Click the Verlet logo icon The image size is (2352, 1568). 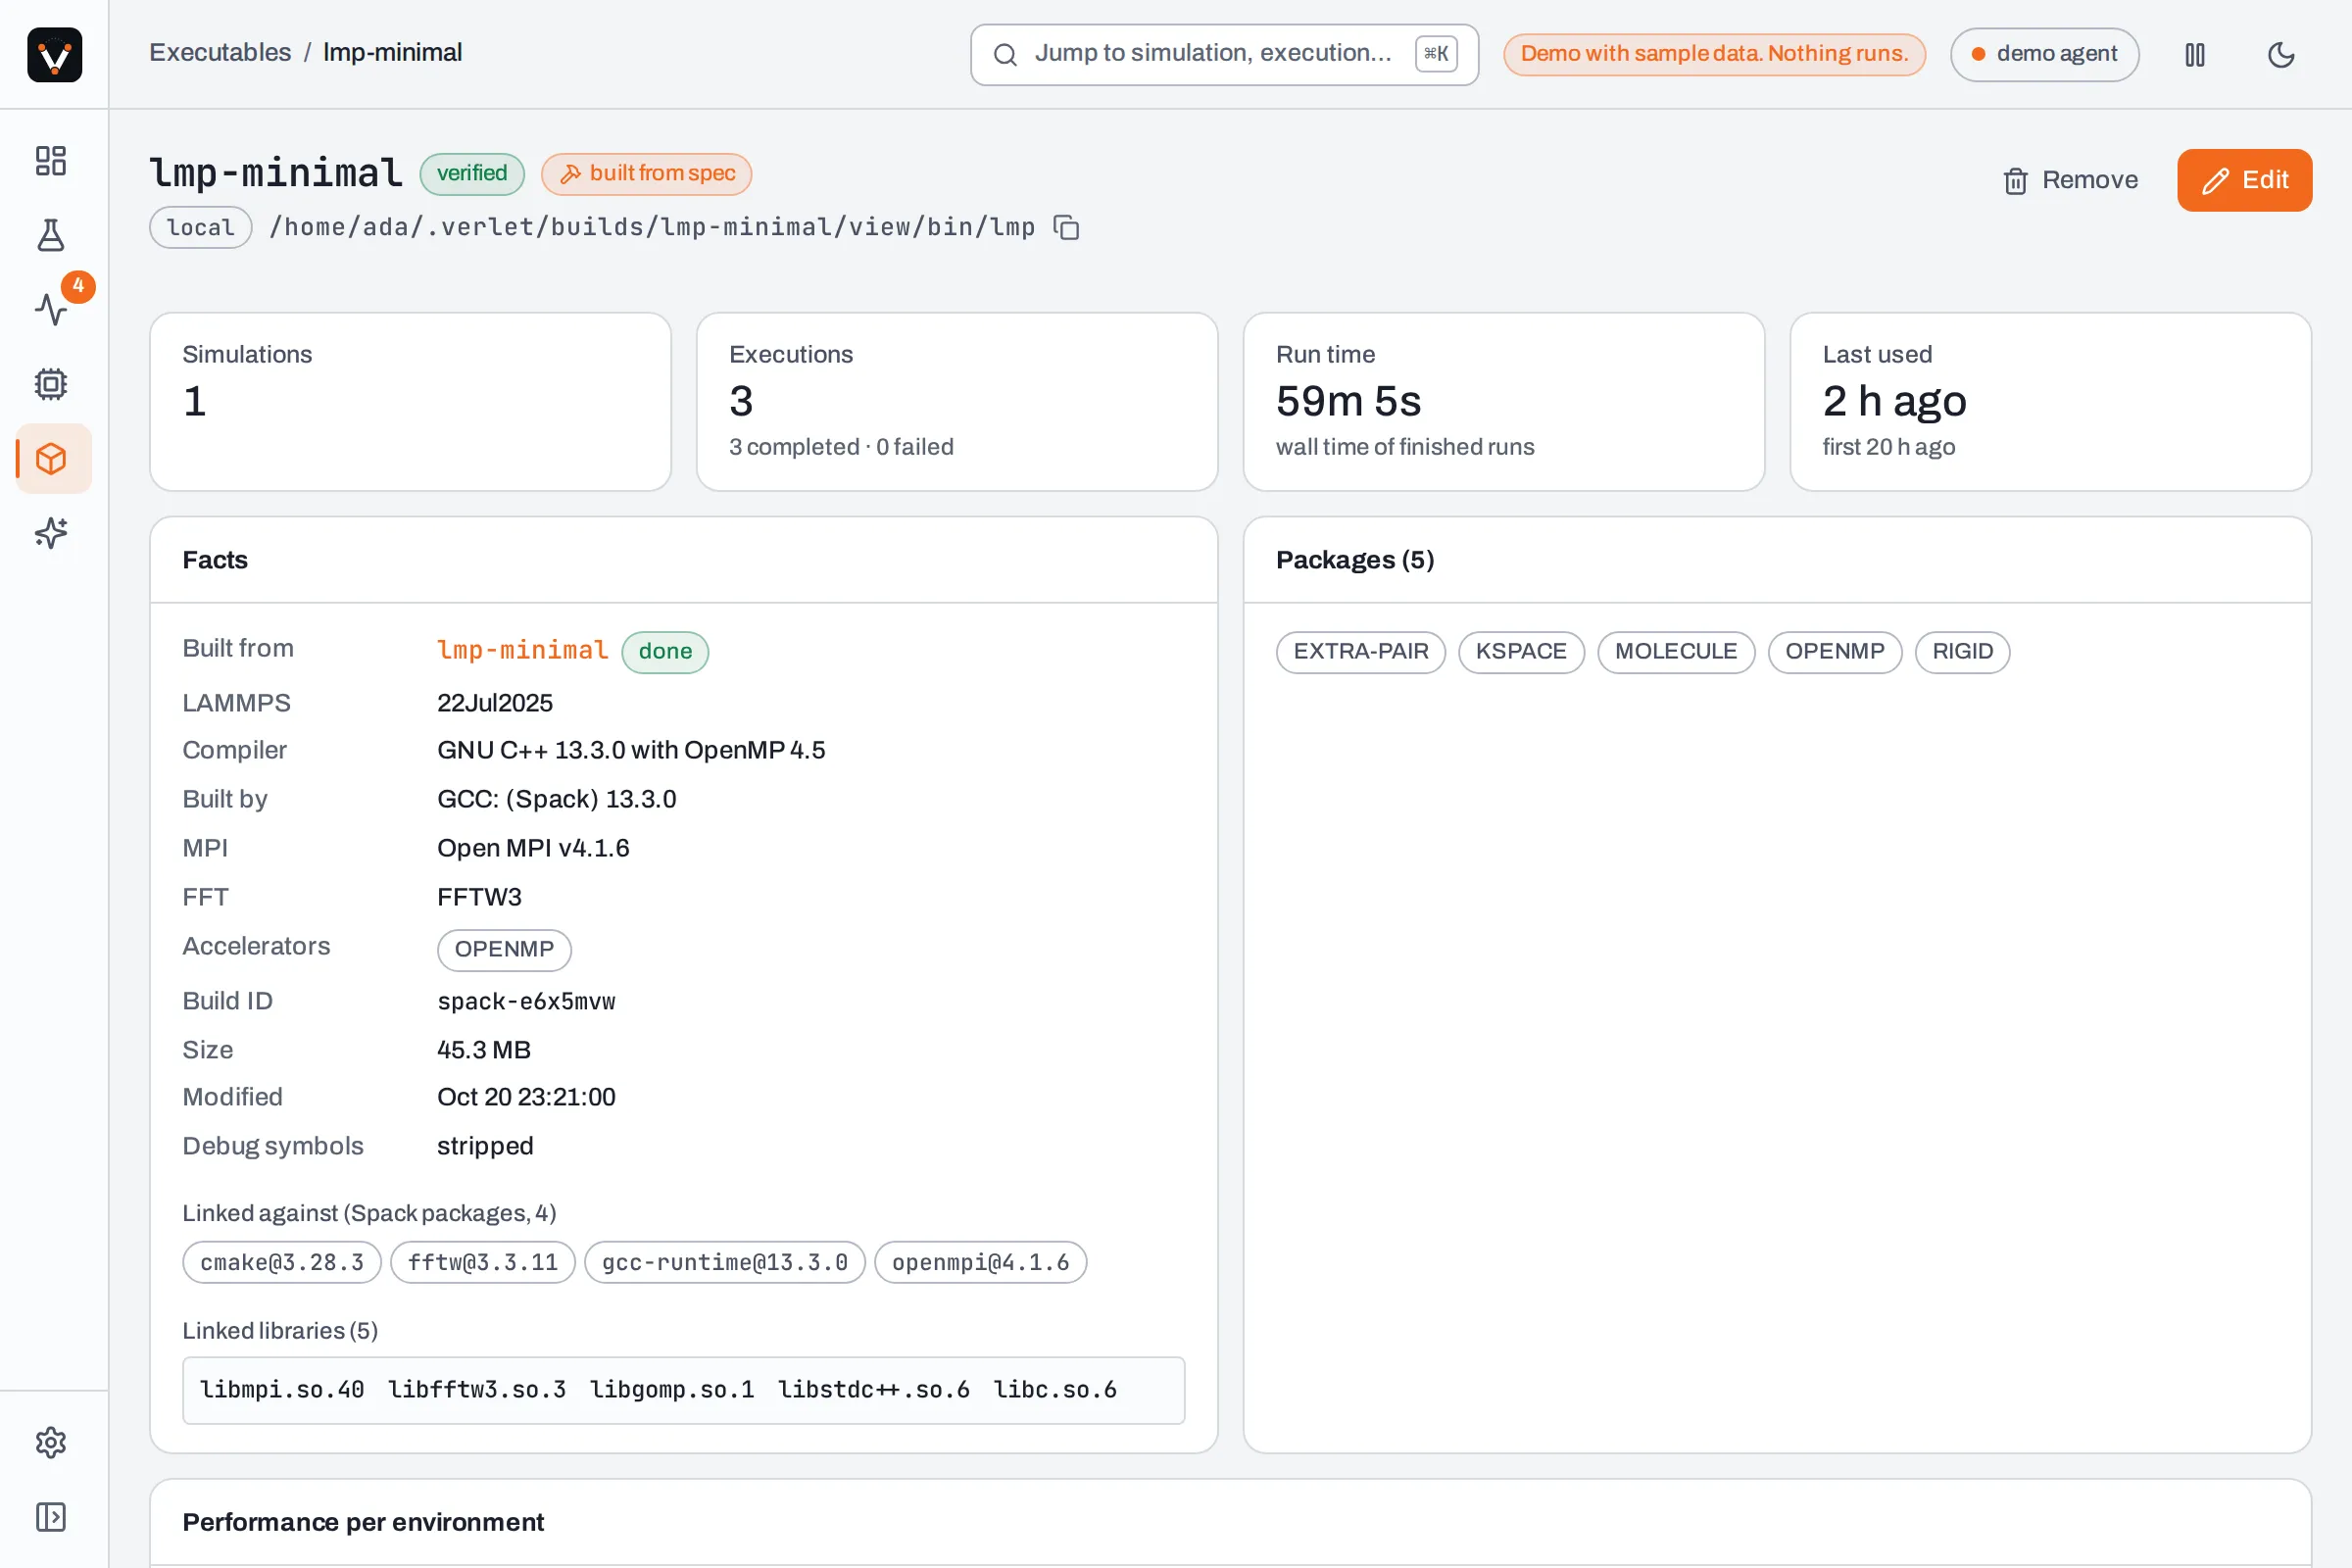coord(54,54)
